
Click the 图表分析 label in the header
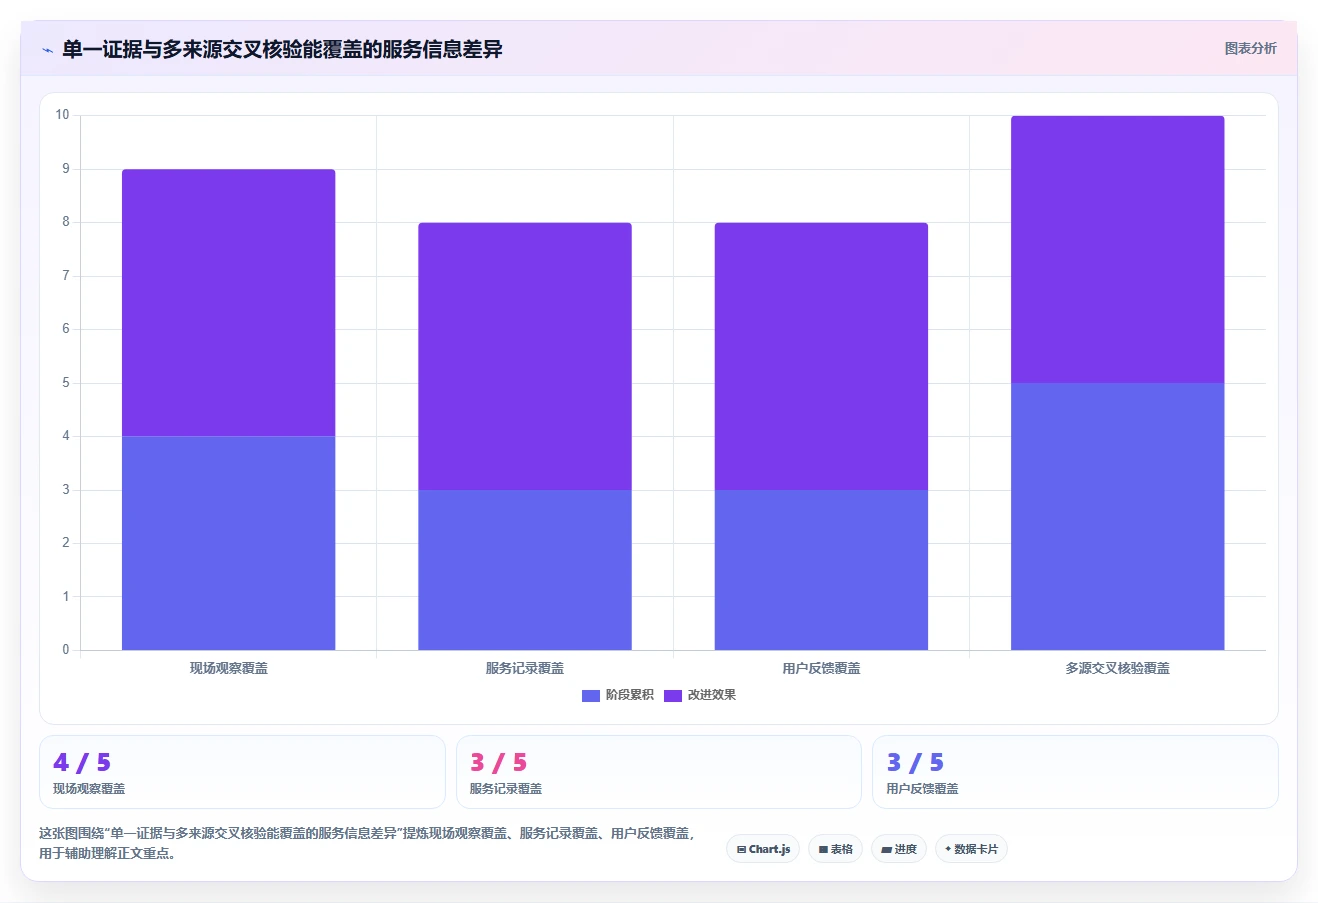(1250, 48)
